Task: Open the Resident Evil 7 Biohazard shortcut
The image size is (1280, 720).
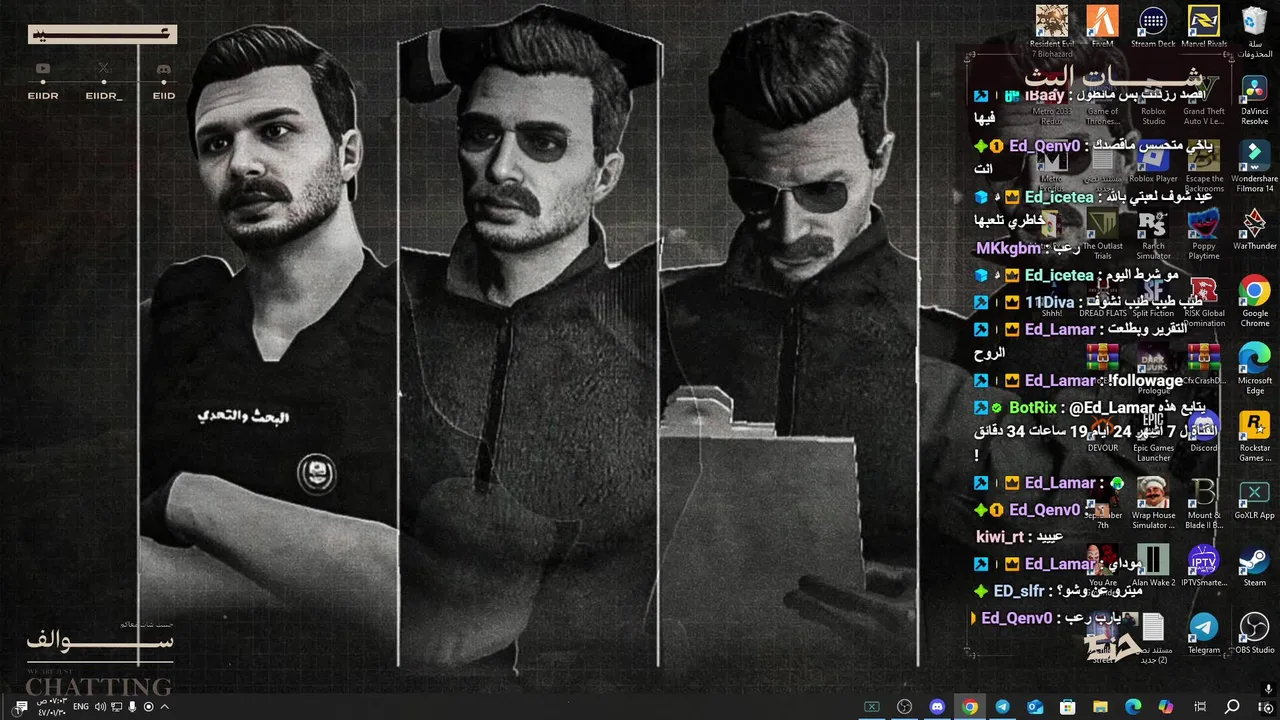Action: 1051,29
